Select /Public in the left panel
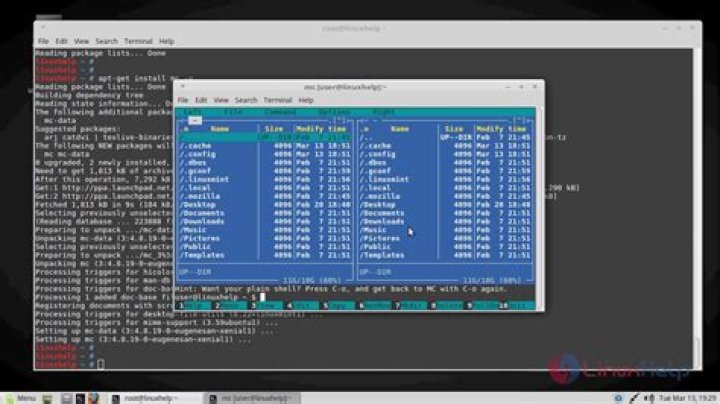The height and width of the screenshot is (404, 720). click(264, 247)
